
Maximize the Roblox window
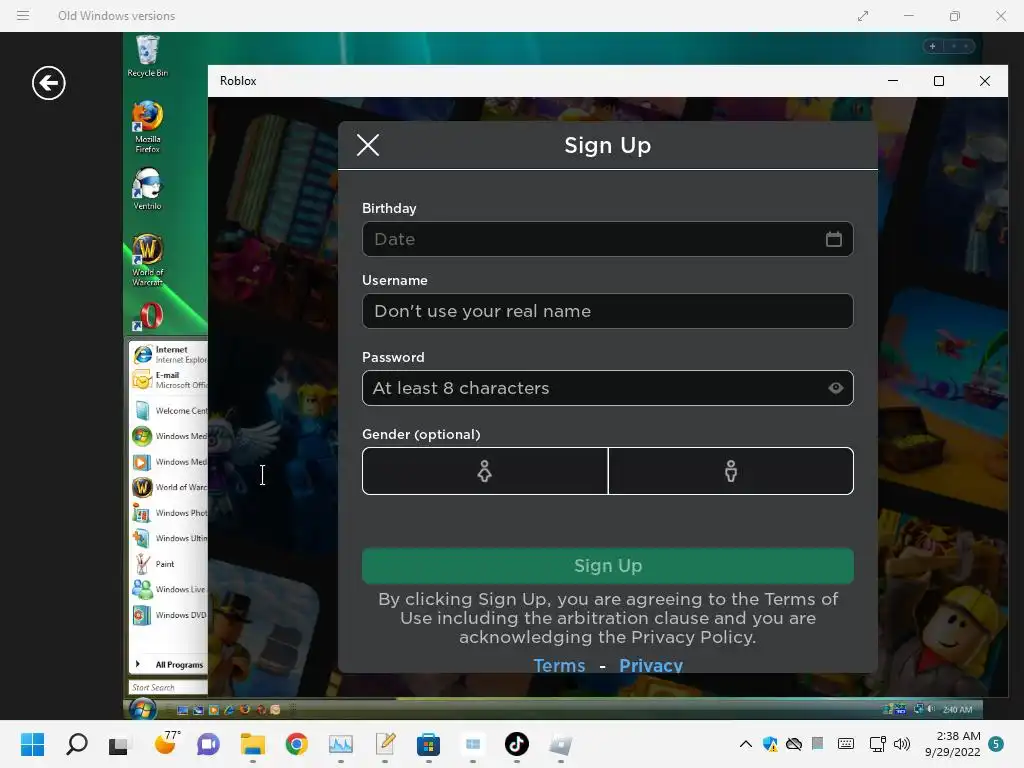coord(938,81)
